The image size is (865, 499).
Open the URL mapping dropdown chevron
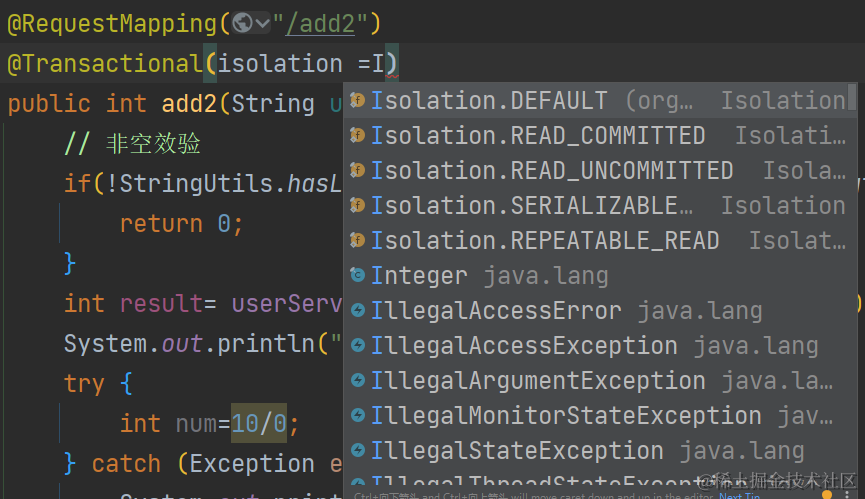[263, 24]
